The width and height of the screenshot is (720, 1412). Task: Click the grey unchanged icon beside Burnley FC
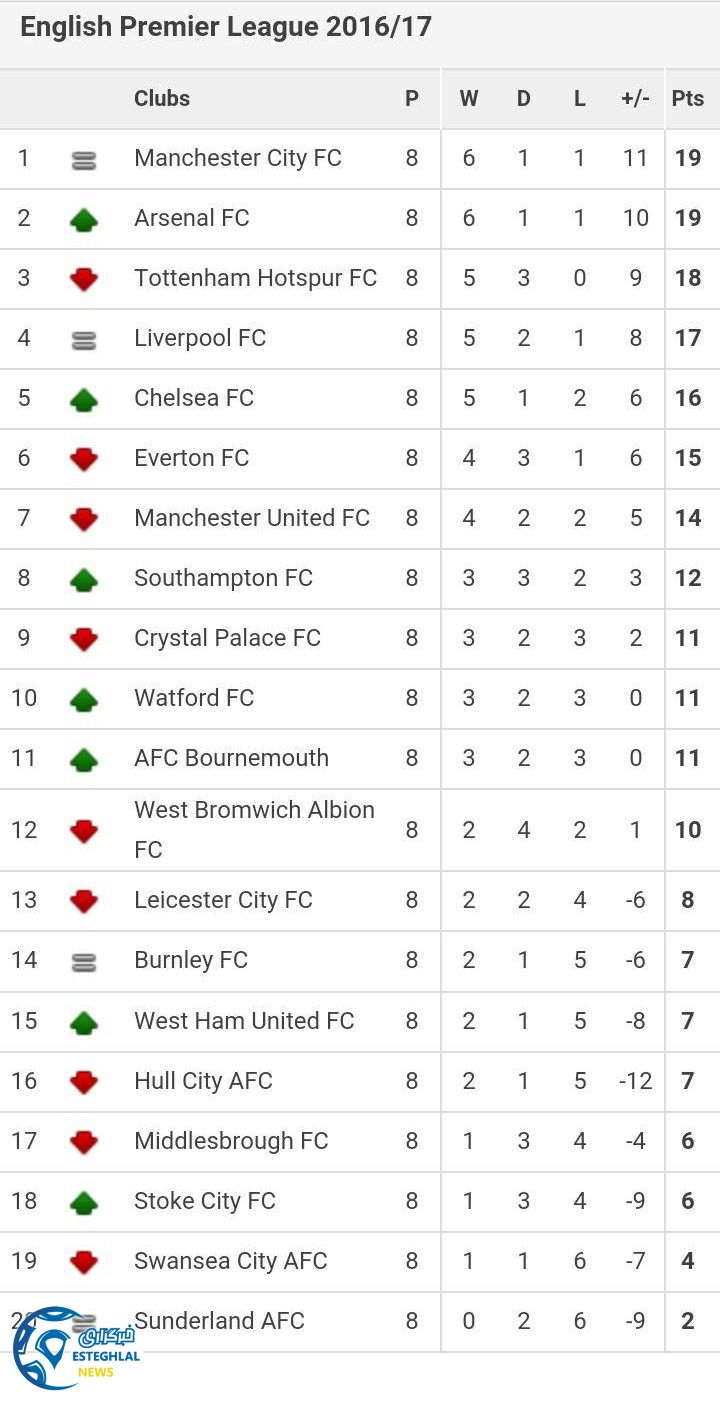click(84, 962)
